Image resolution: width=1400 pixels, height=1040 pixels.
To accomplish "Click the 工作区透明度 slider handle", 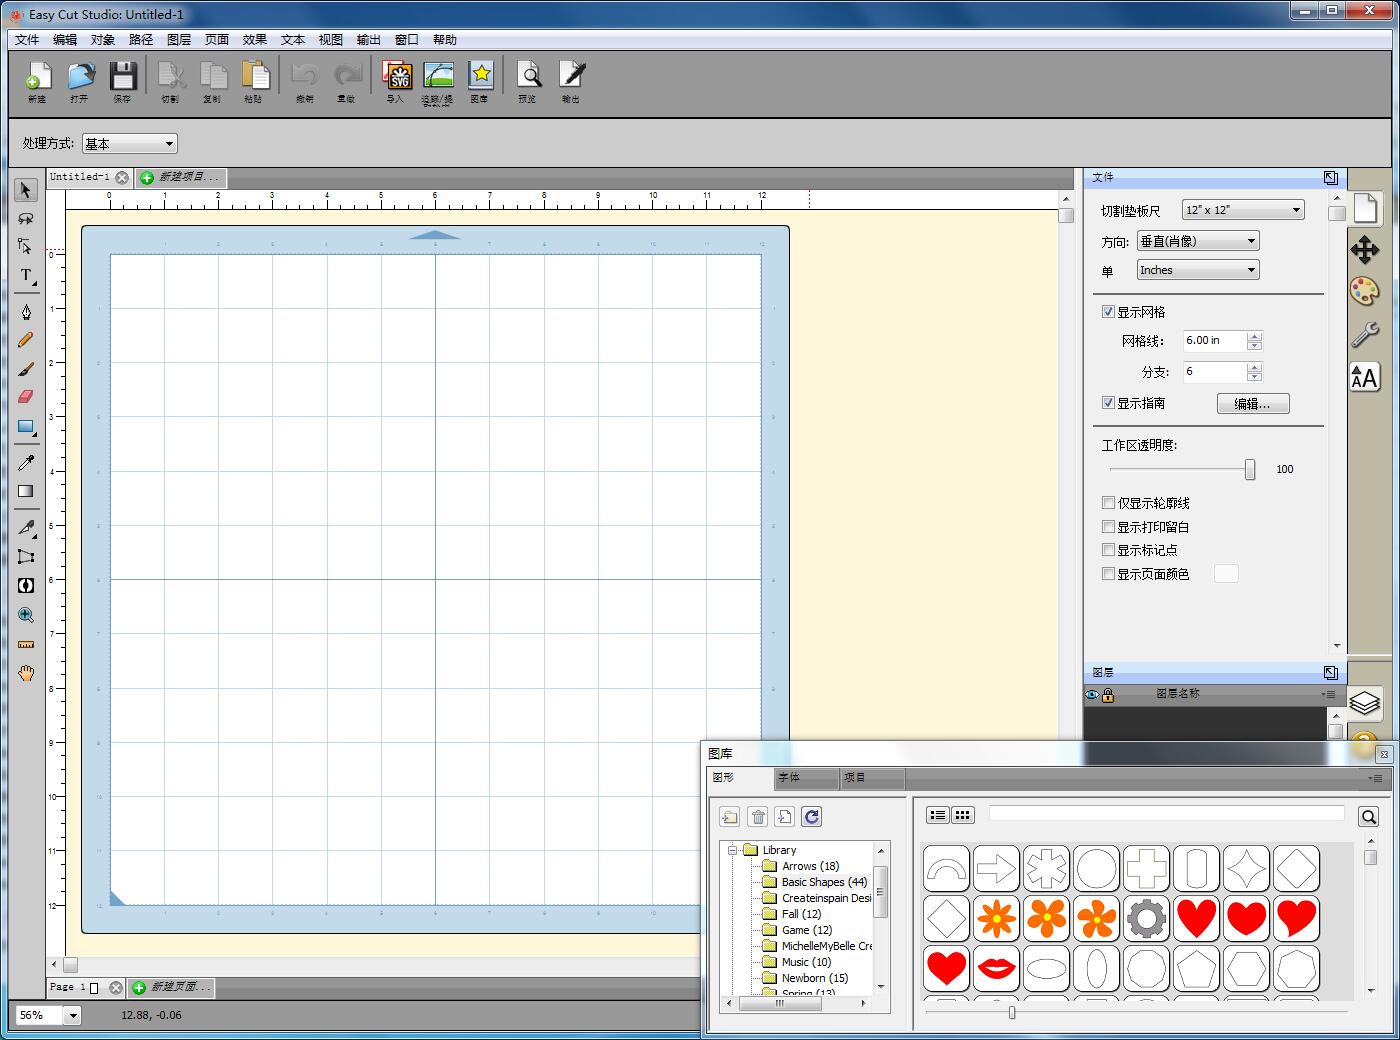I will [1250, 469].
